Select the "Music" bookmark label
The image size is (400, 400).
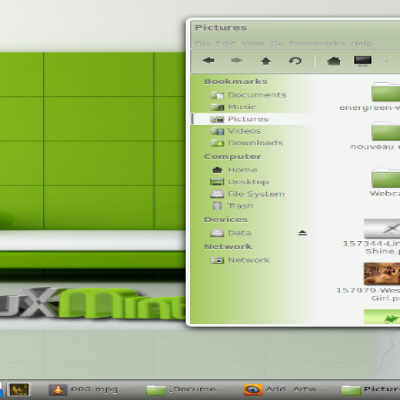click(242, 107)
